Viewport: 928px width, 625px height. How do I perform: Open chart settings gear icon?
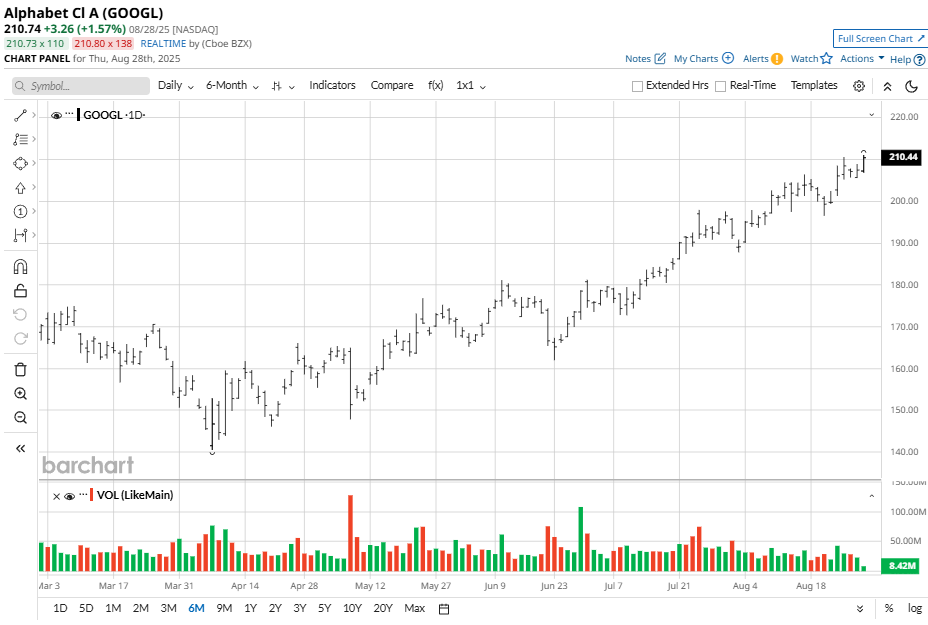[x=859, y=86]
